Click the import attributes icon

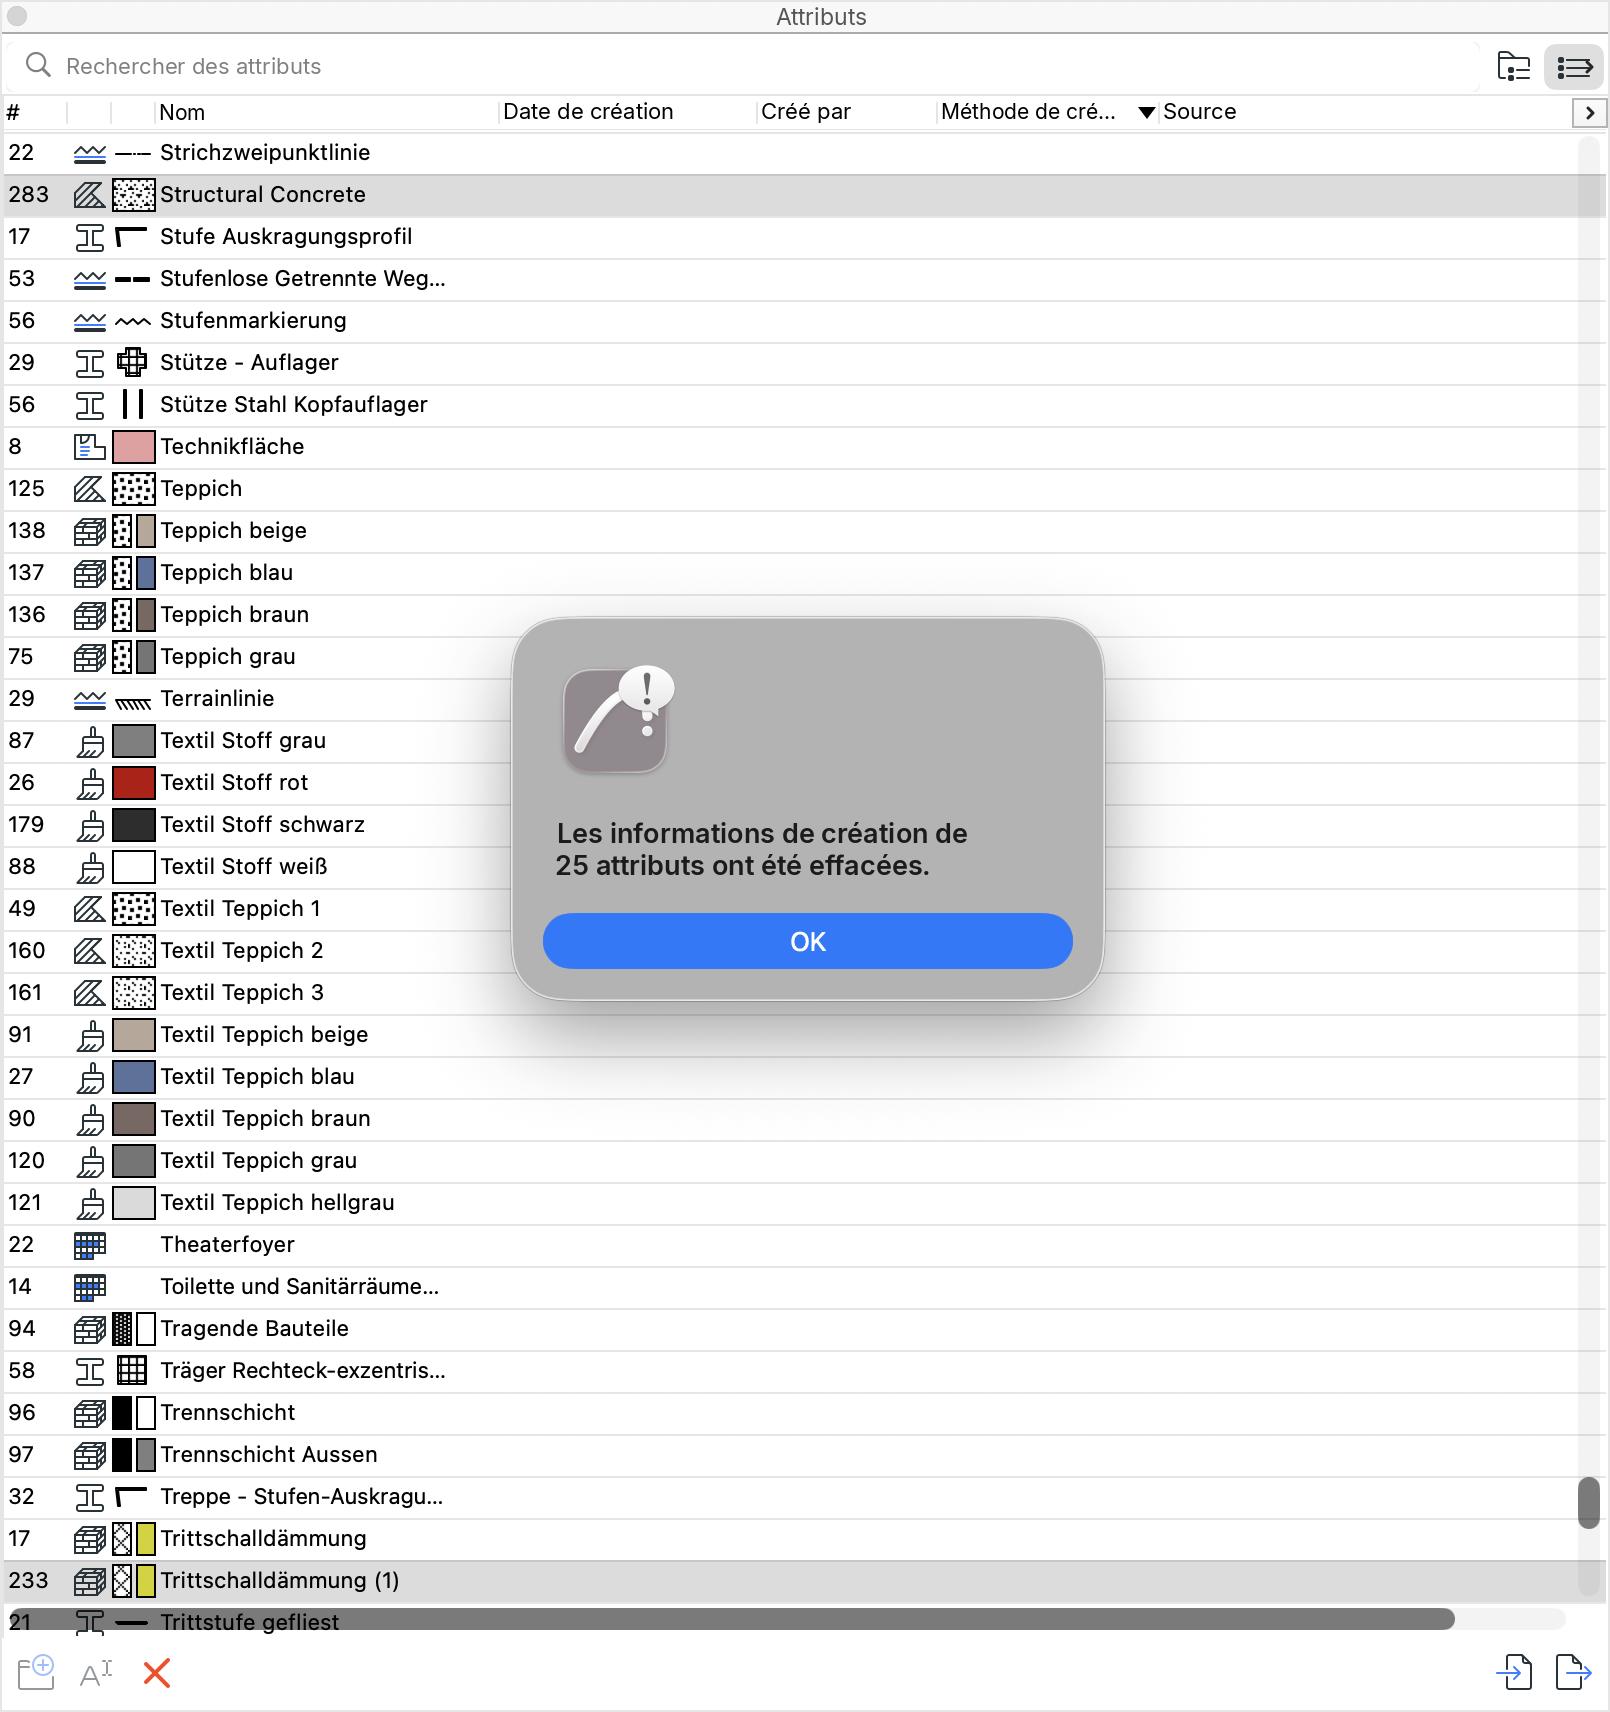pyautogui.click(x=1514, y=1671)
